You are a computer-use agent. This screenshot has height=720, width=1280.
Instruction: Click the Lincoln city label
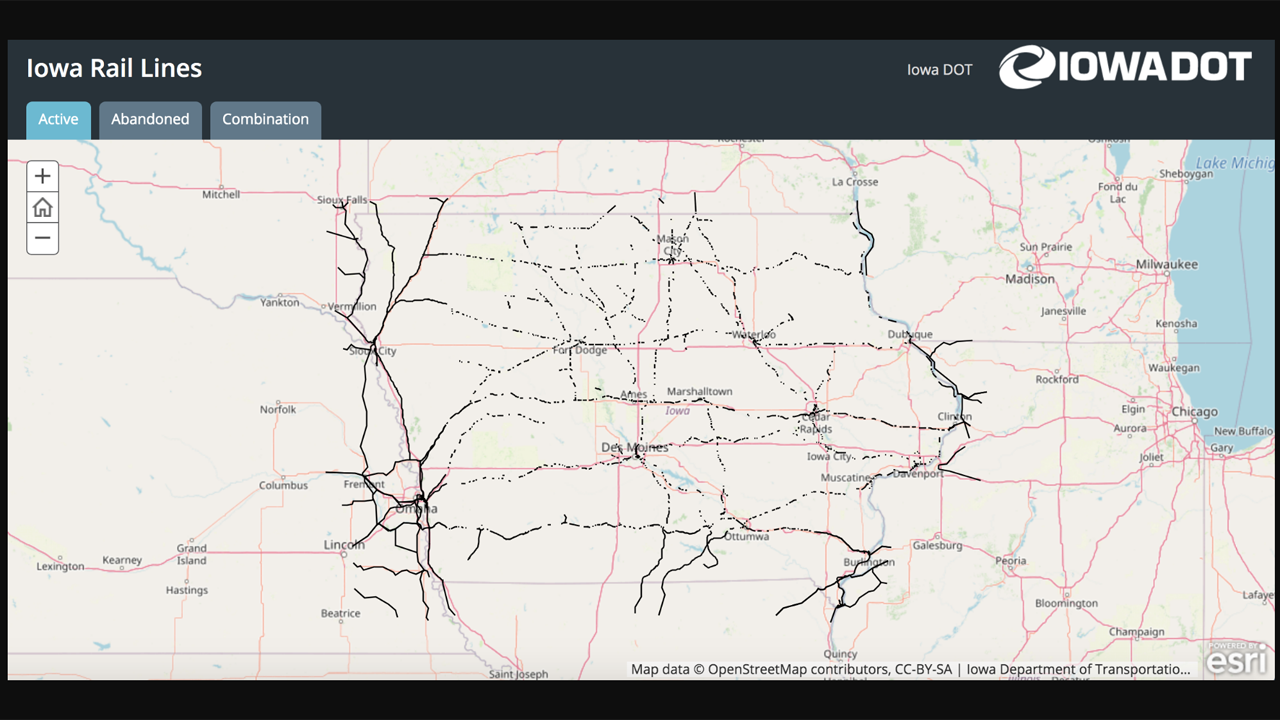click(344, 545)
